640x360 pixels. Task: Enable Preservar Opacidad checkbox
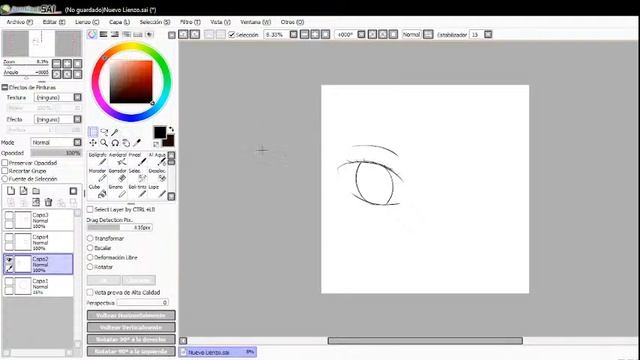coord(5,162)
